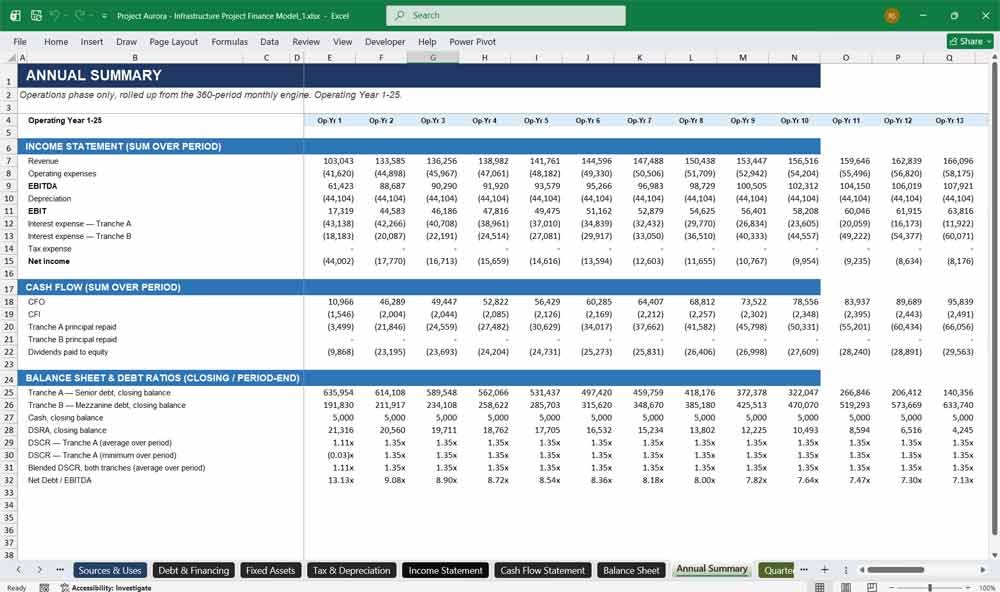Switch to Income Statement sheet tab
Image resolution: width=1000 pixels, height=592 pixels.
445,570
